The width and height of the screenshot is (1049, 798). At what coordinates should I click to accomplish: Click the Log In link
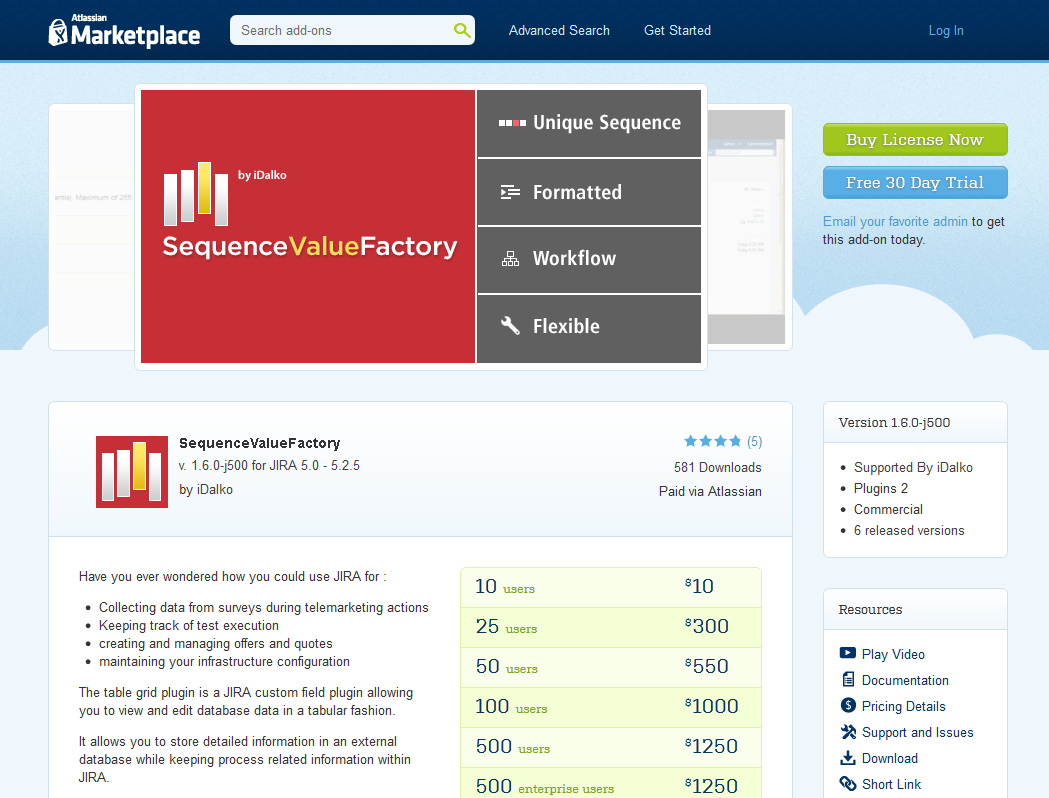pos(945,30)
